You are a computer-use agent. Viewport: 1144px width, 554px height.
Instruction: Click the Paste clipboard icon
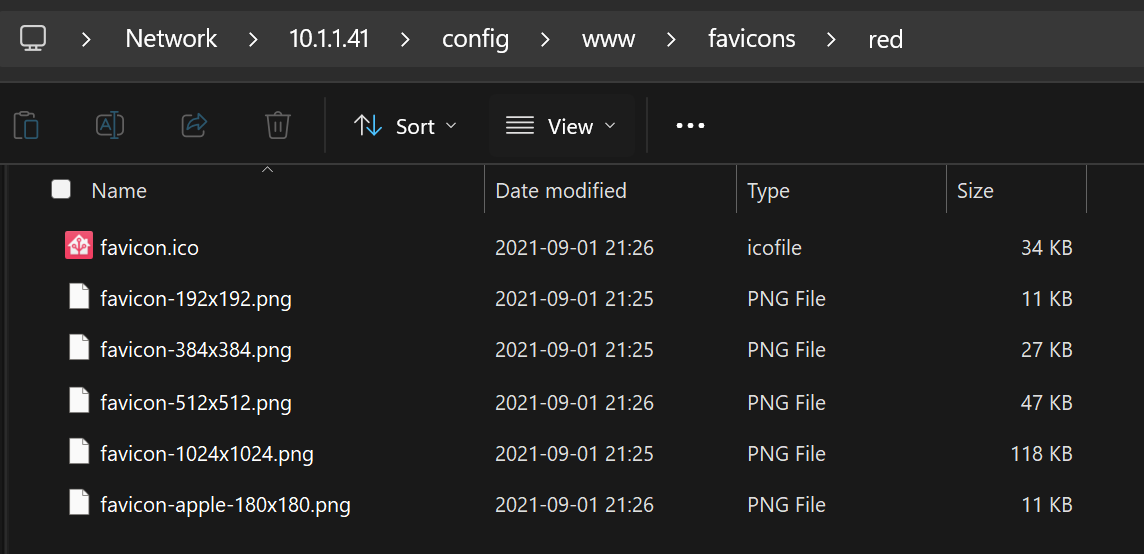(26, 126)
